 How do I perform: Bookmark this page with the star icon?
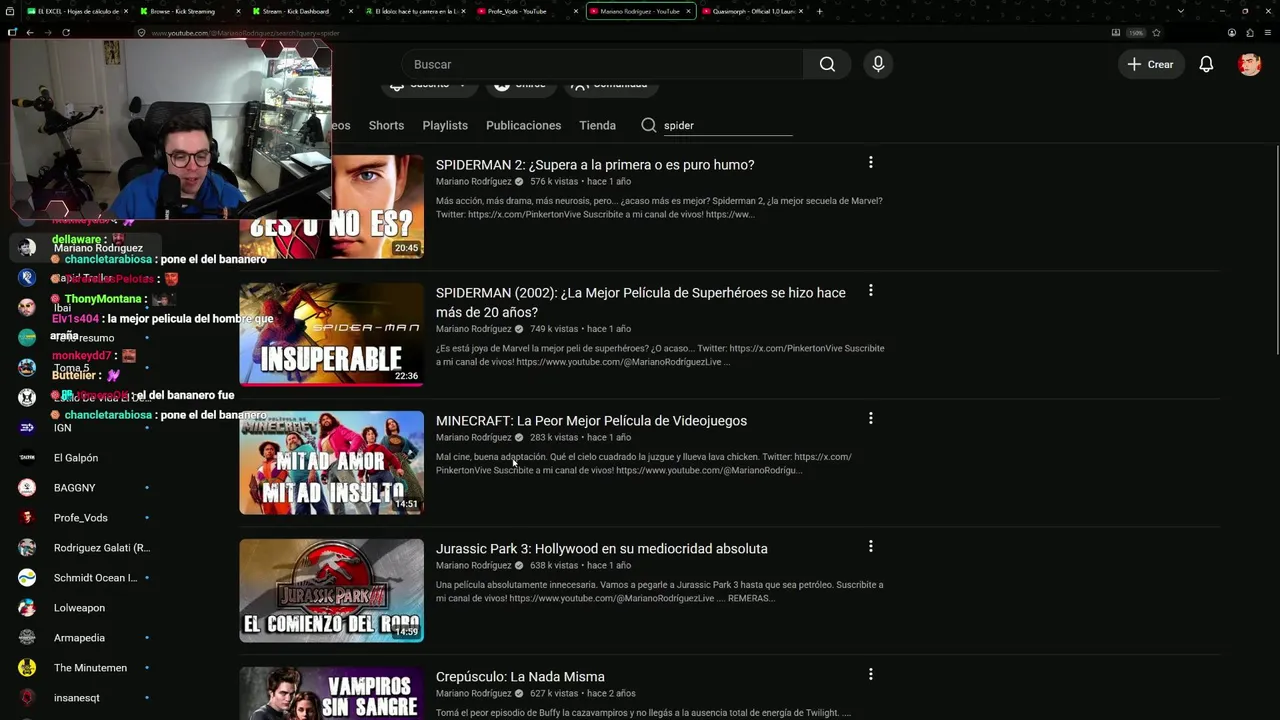(1156, 32)
